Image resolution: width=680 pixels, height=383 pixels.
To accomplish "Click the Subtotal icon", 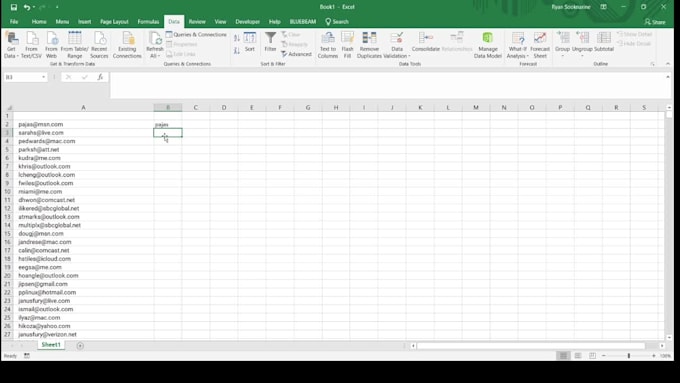I will [604, 42].
